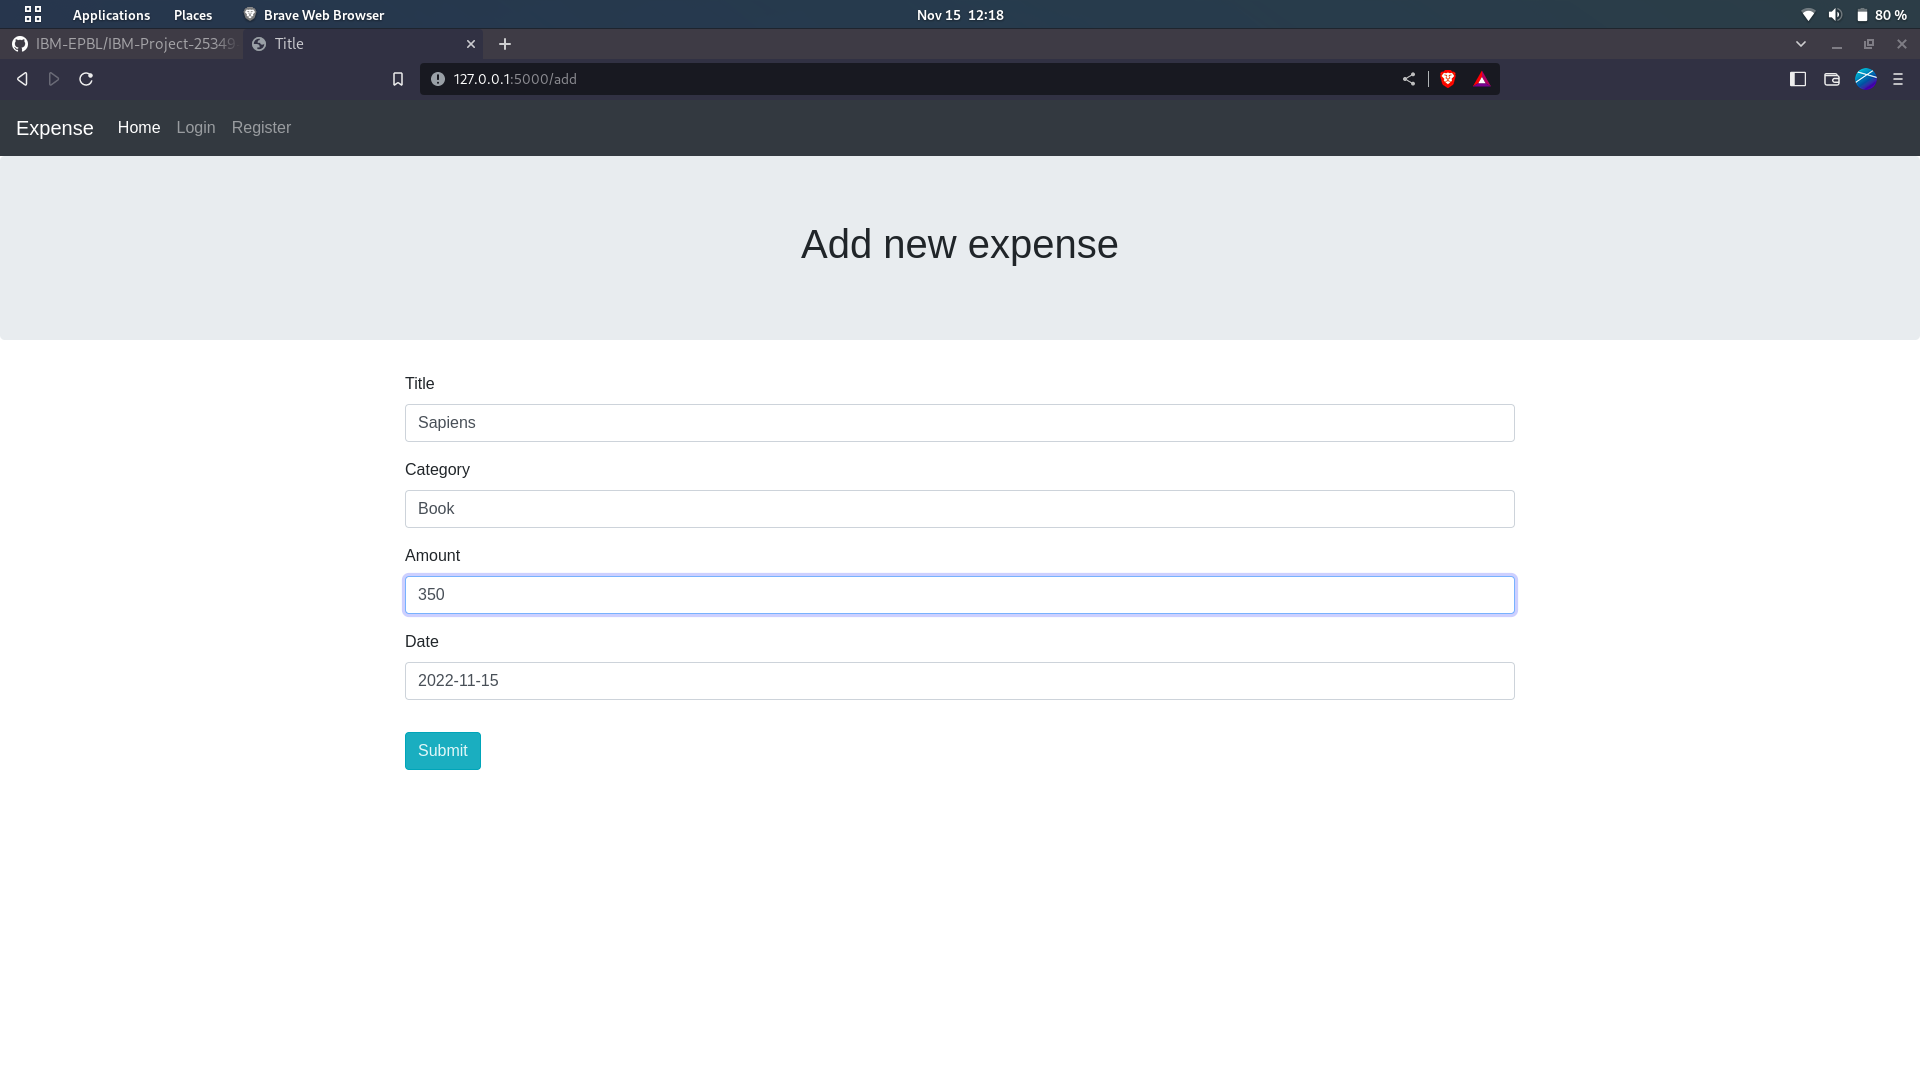Toggle the sidebar panel icon
Viewport: 1920px width, 1080px height.
(1798, 79)
